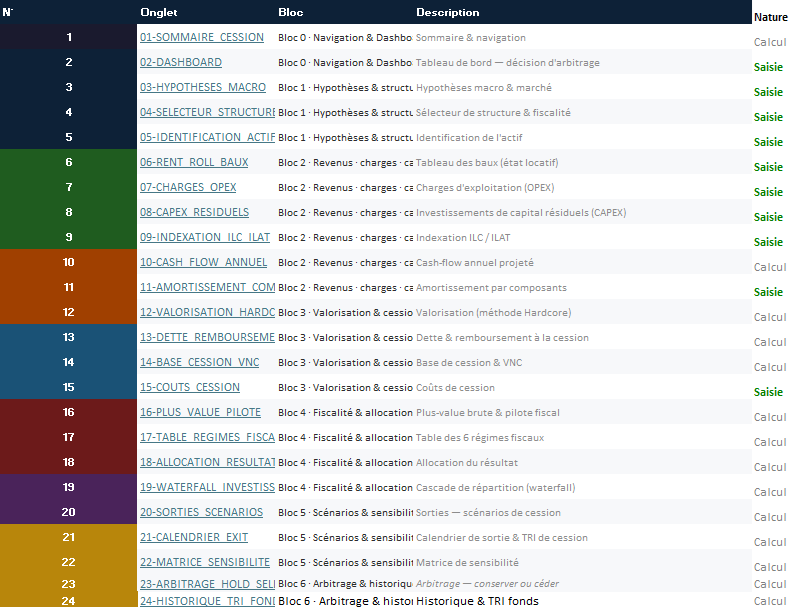This screenshot has height=607, width=791.
Task: Follow the 16-PLUS_VALUE_PILOTE link
Action: point(200,412)
